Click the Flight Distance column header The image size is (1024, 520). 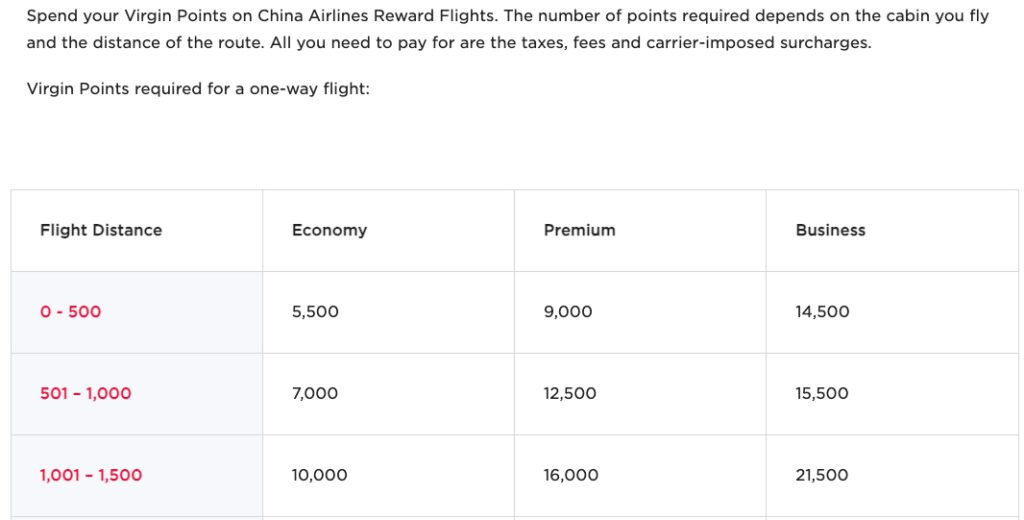coord(101,230)
